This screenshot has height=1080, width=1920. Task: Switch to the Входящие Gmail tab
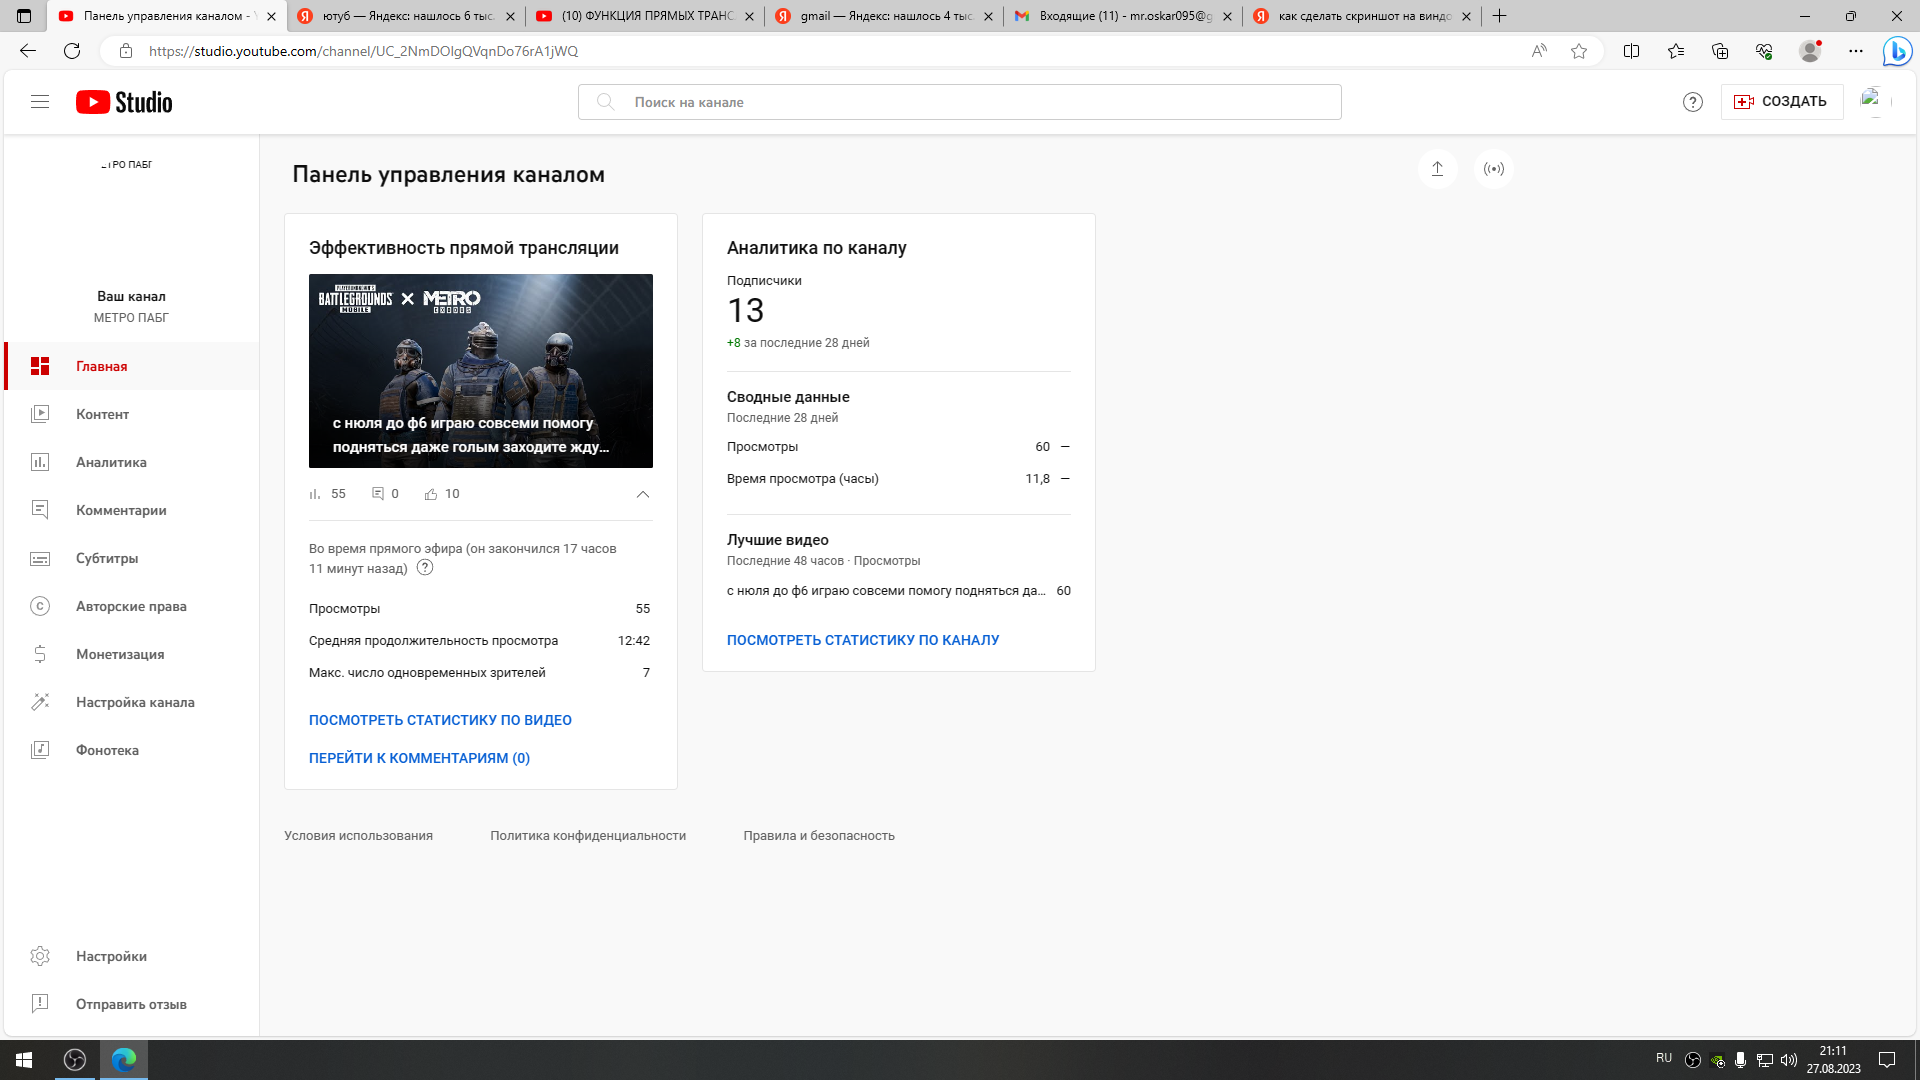click(x=1122, y=16)
